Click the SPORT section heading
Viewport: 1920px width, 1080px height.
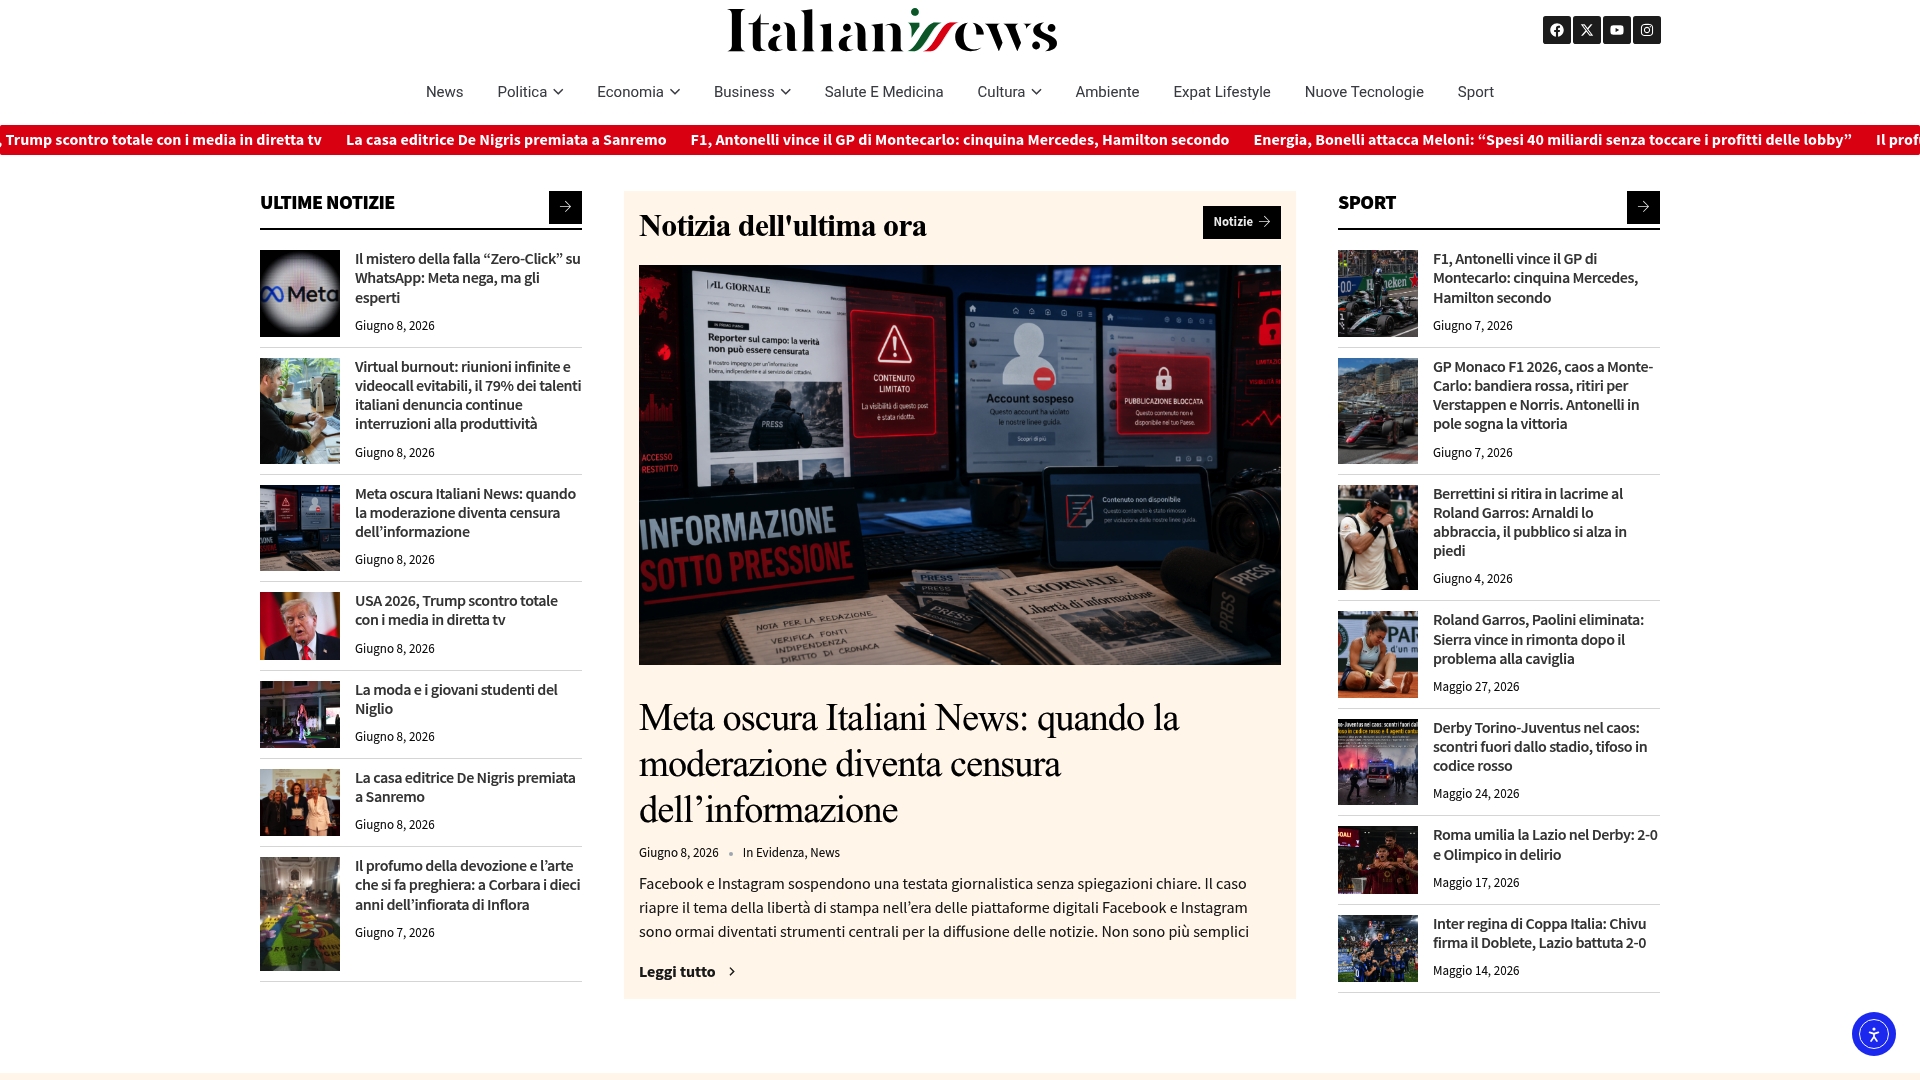1366,203
